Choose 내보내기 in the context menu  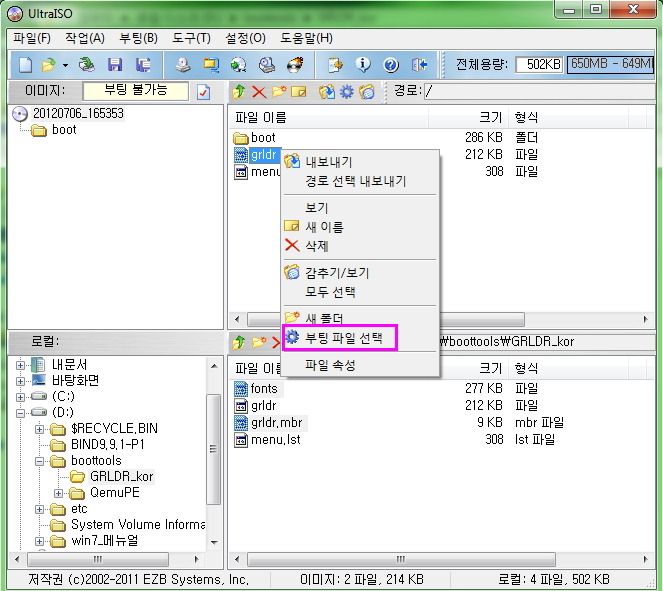tap(360, 162)
